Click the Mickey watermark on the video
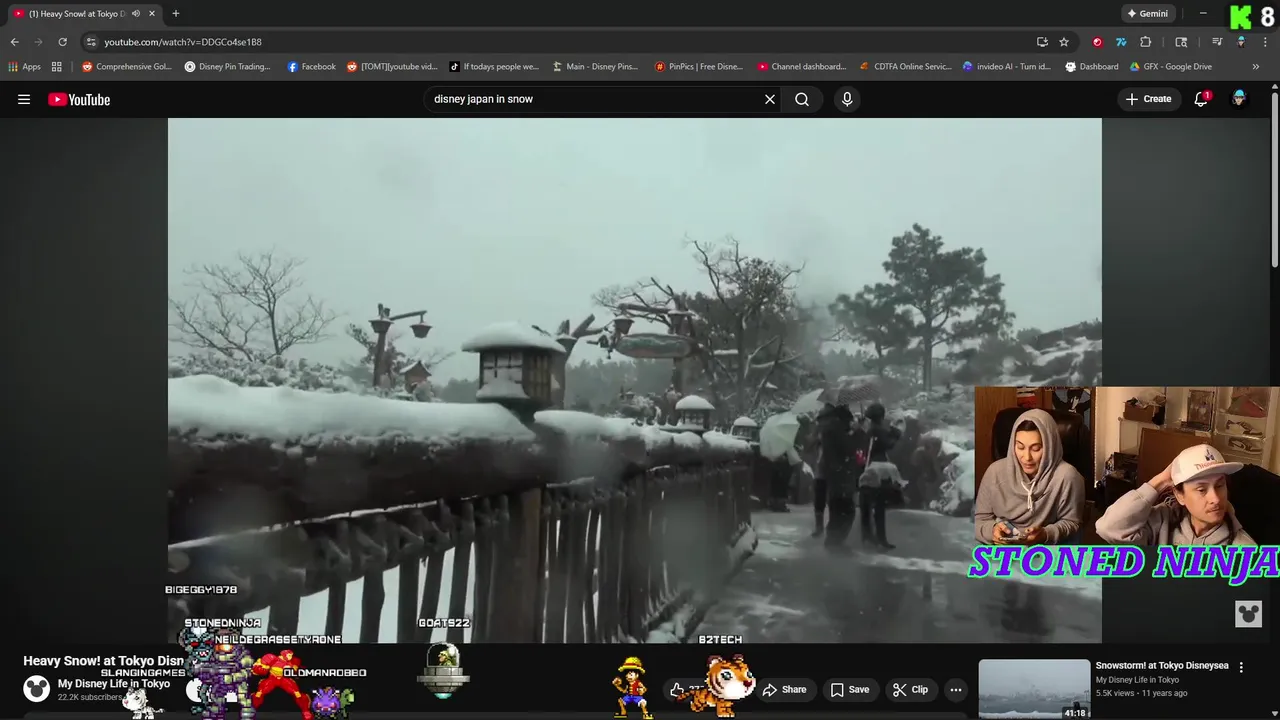1280x720 pixels. (x=1248, y=613)
